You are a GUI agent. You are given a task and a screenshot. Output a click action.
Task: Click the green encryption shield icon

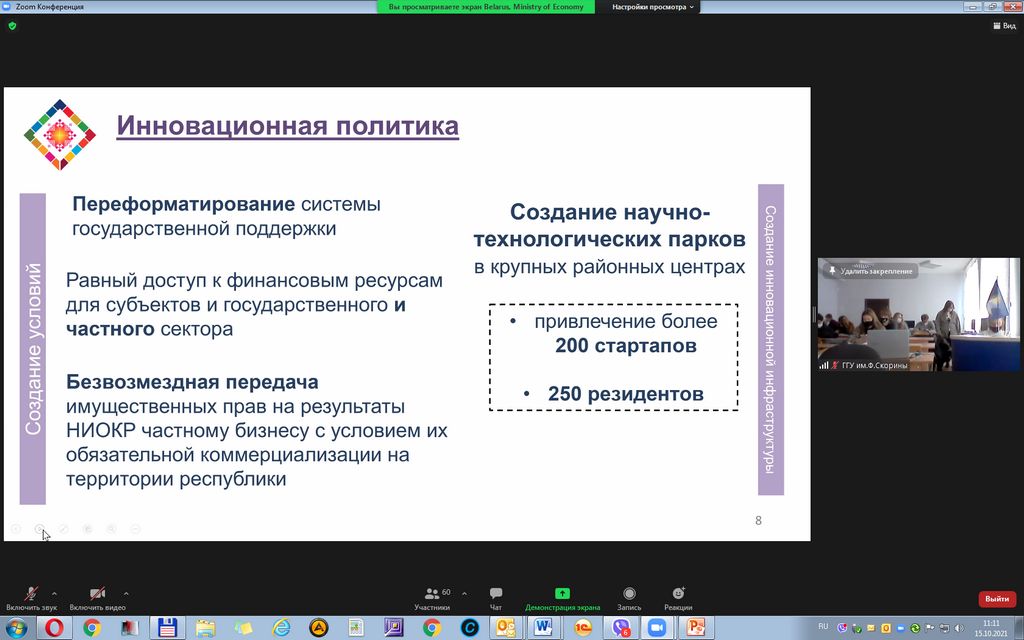pos(12,26)
